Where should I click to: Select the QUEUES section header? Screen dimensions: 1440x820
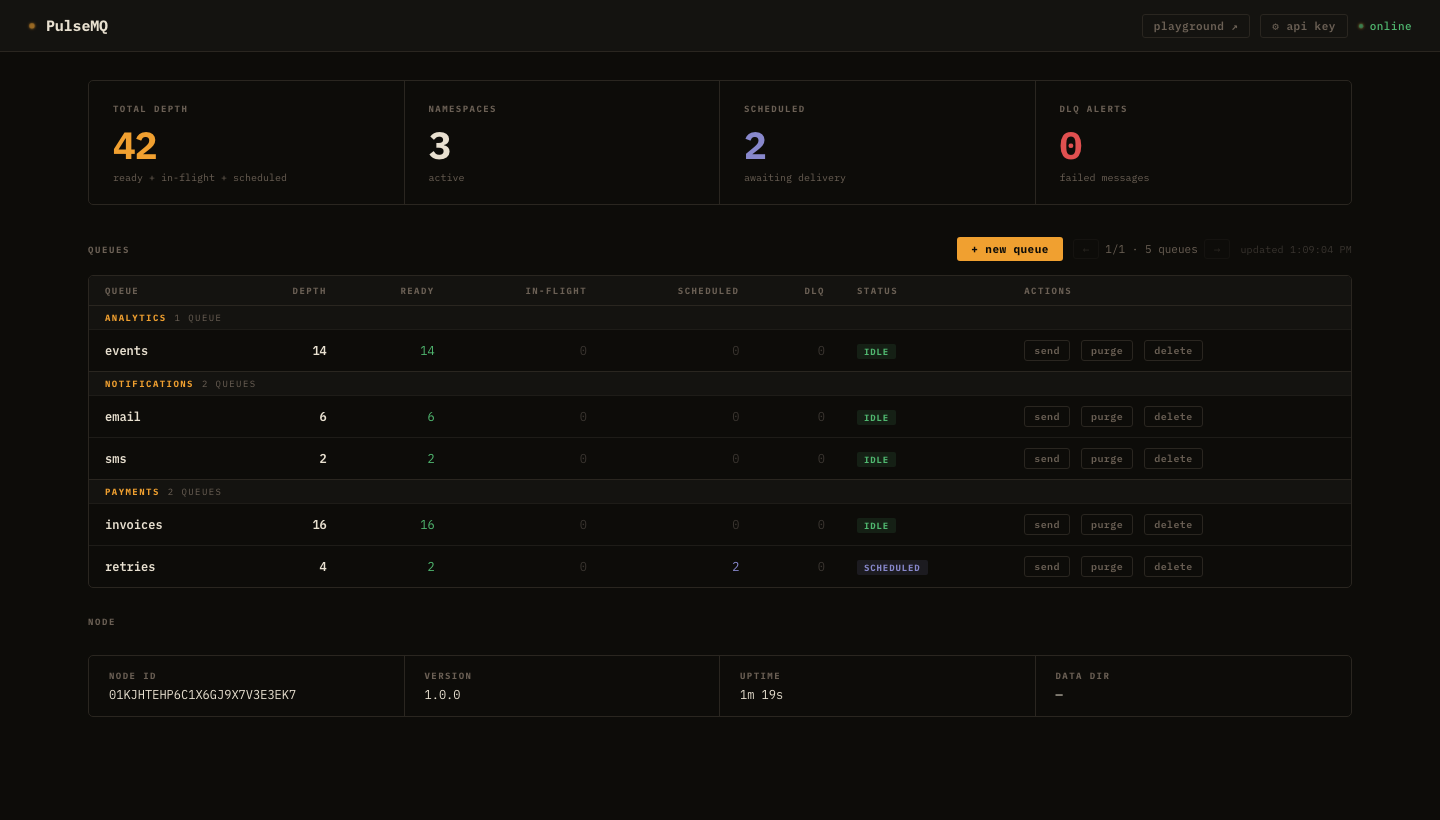pyautogui.click(x=108, y=250)
